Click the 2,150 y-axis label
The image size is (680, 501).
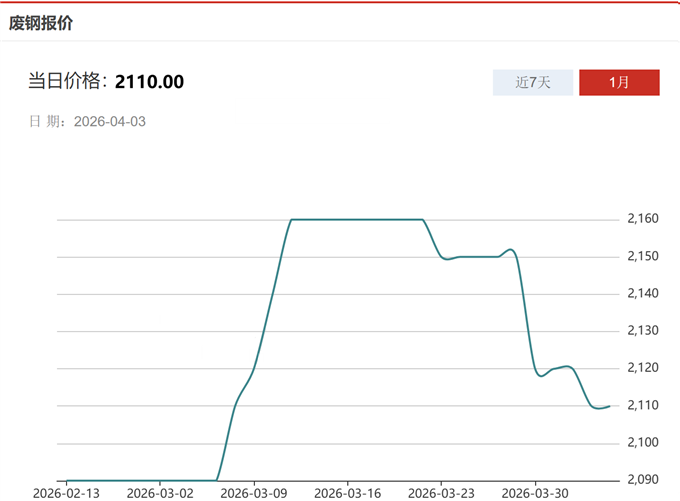(x=643, y=257)
